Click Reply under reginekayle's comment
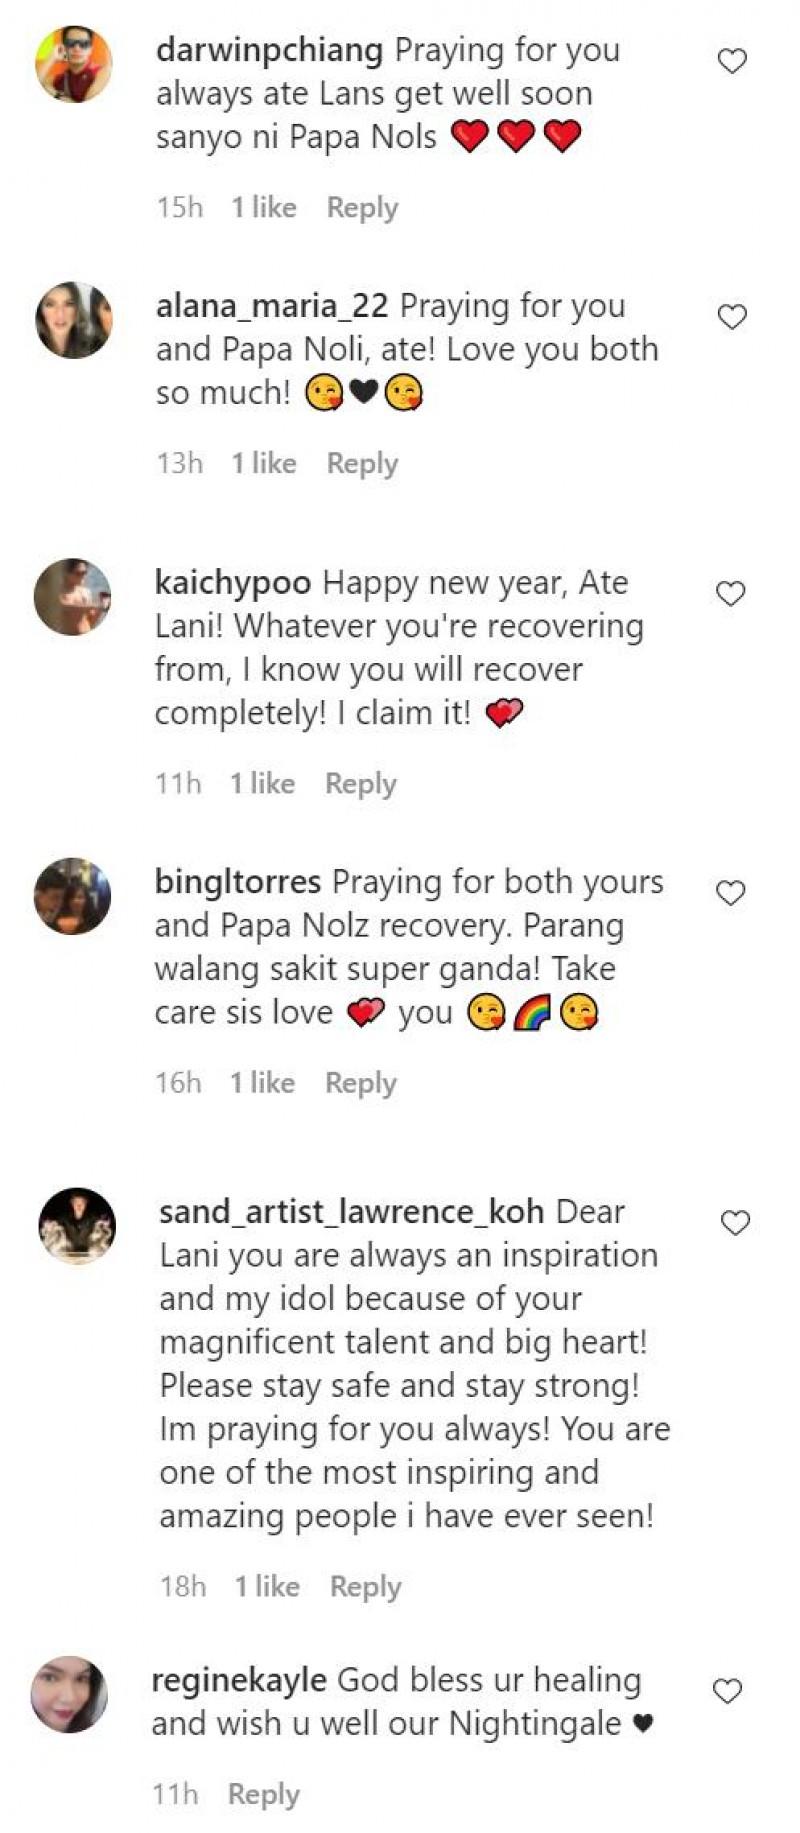Screen dimensions: 800x1833 click(263, 1795)
